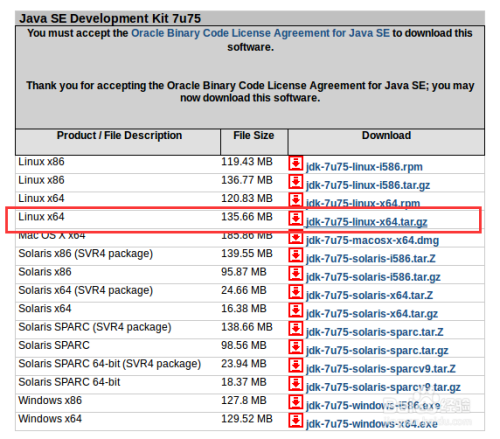
Task: Click download icon for jdk-7u75-solaris-sparc.tar.gz
Action: (x=296, y=347)
